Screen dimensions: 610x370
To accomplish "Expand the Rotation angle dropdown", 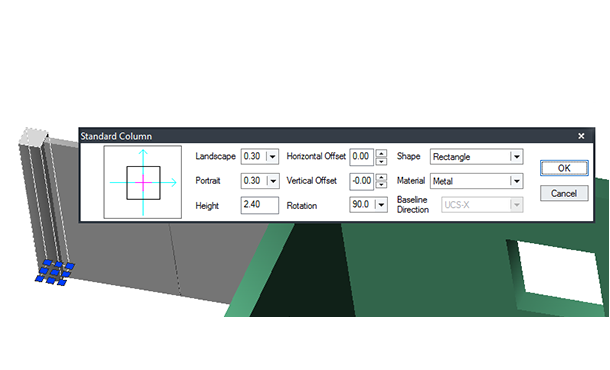I will (x=381, y=205).
